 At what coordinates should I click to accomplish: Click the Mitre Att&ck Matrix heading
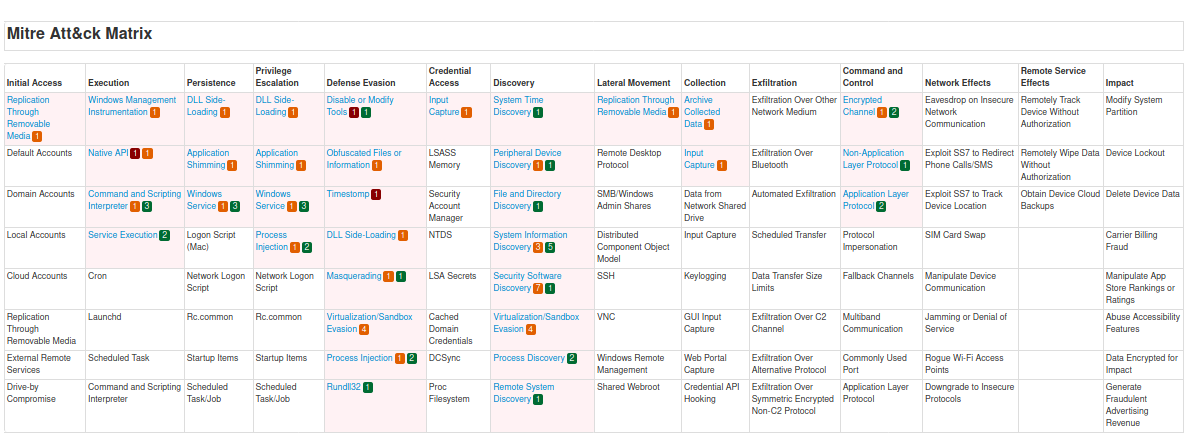79,34
